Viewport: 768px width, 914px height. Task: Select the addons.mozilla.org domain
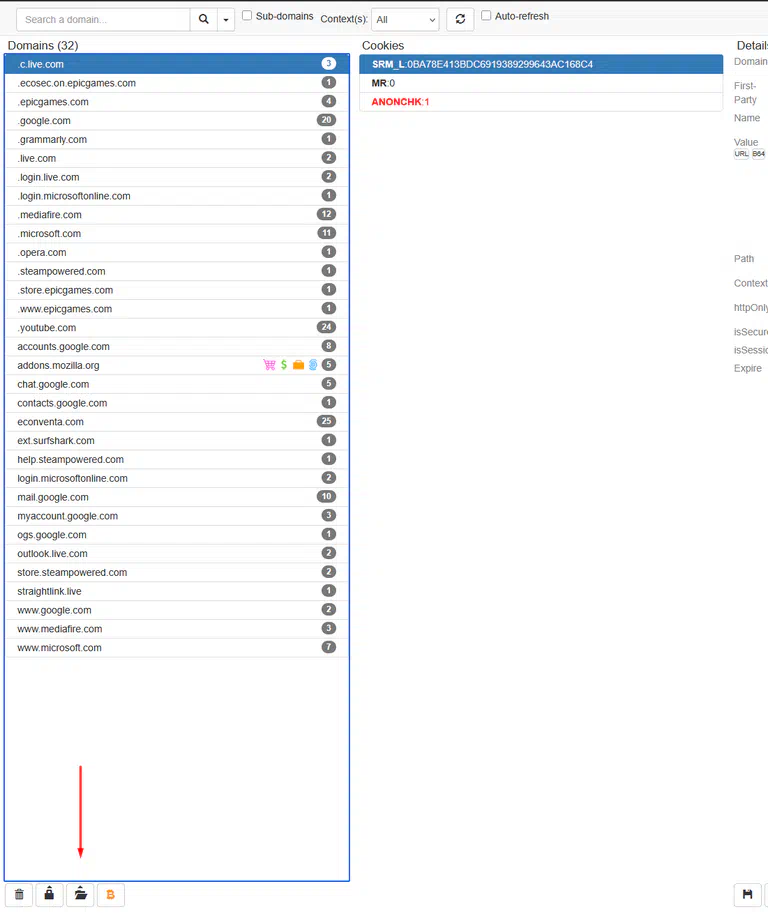177,365
